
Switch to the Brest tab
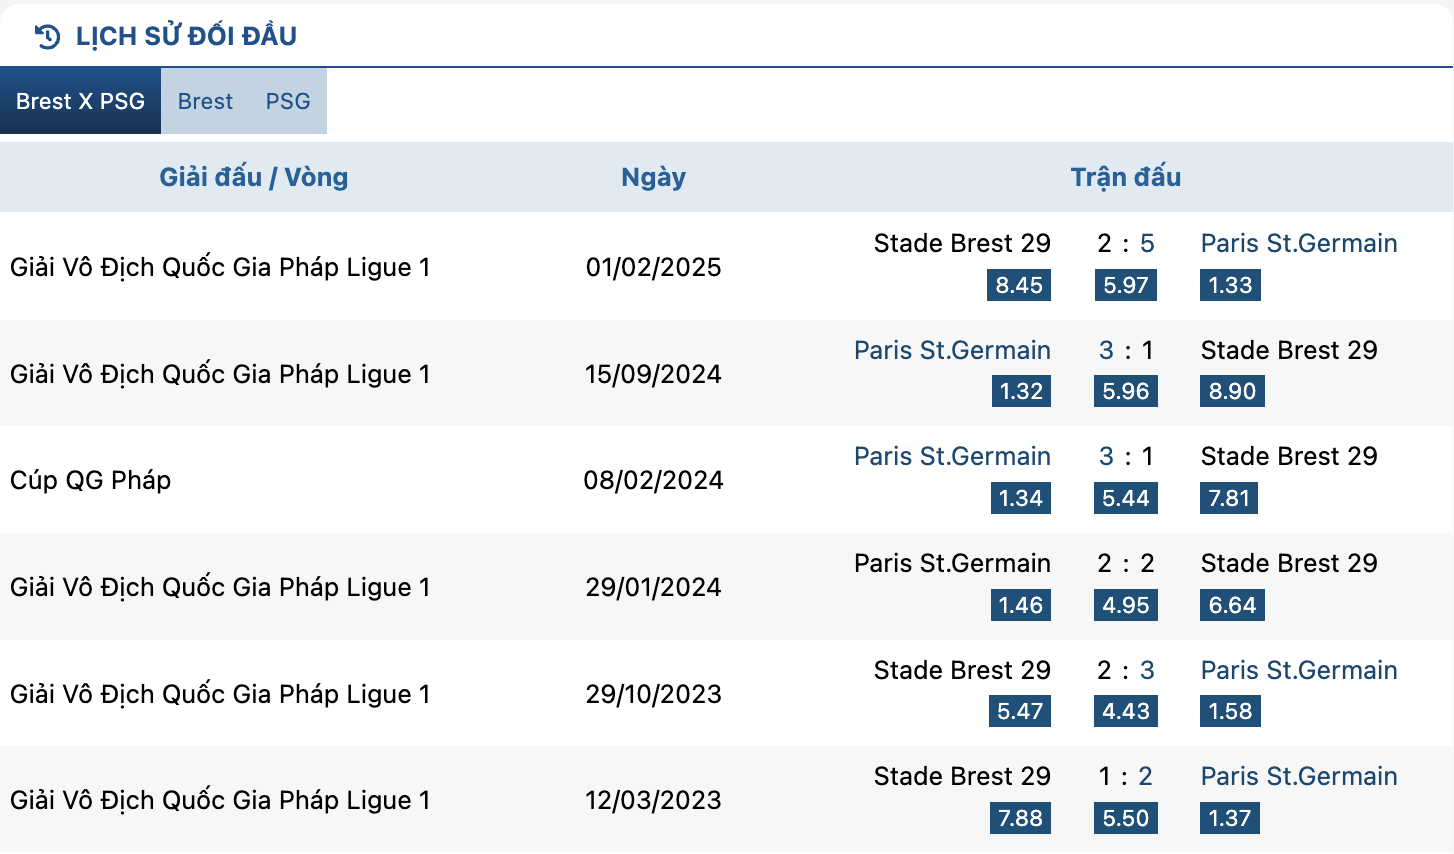click(x=205, y=101)
